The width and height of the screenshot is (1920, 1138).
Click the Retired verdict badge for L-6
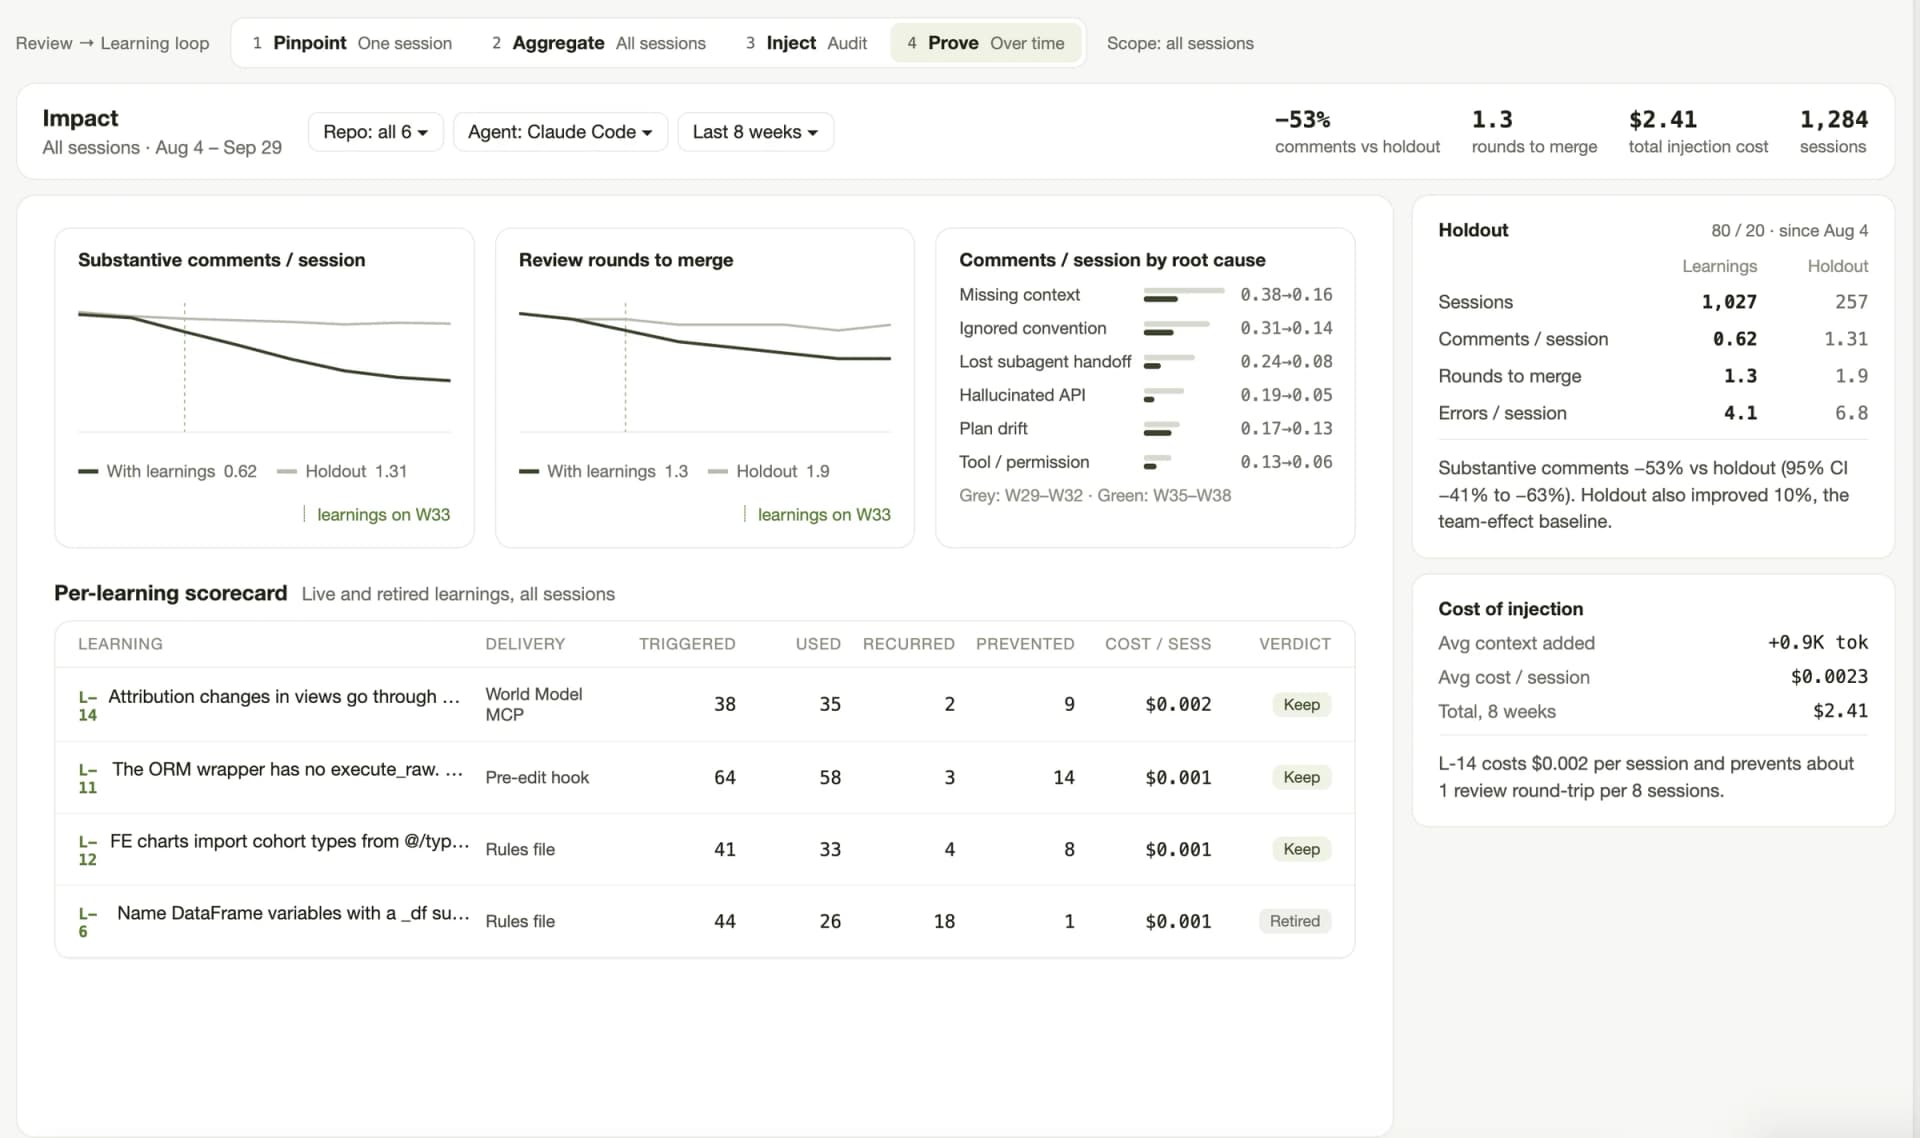[1294, 921]
